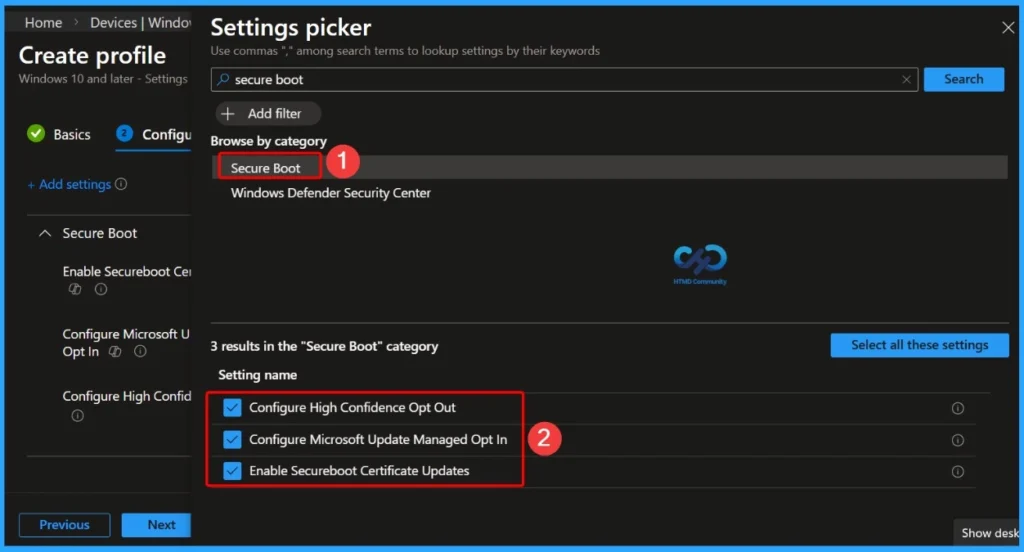Click the plus icon on Add filter
This screenshot has width=1024, height=552.
point(227,114)
